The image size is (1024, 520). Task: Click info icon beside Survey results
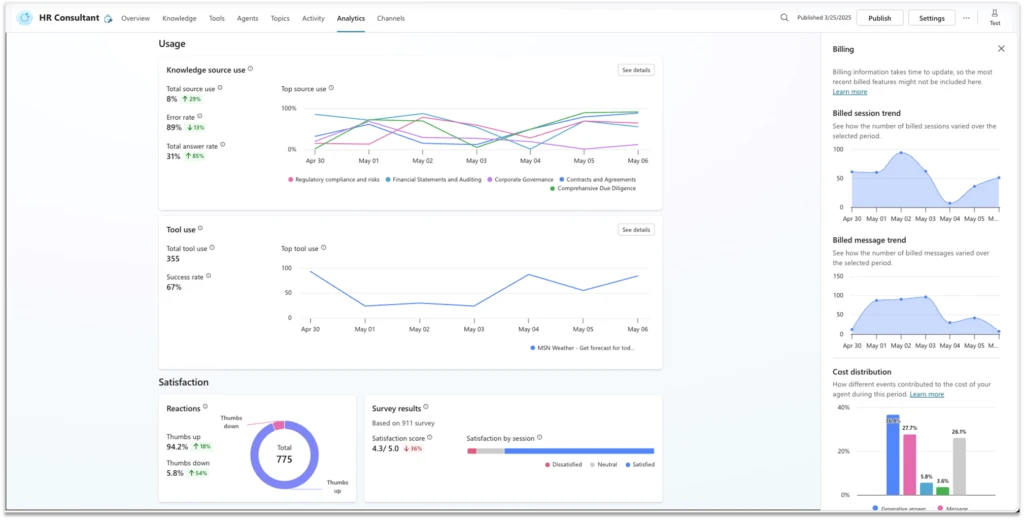pyautogui.click(x=426, y=407)
